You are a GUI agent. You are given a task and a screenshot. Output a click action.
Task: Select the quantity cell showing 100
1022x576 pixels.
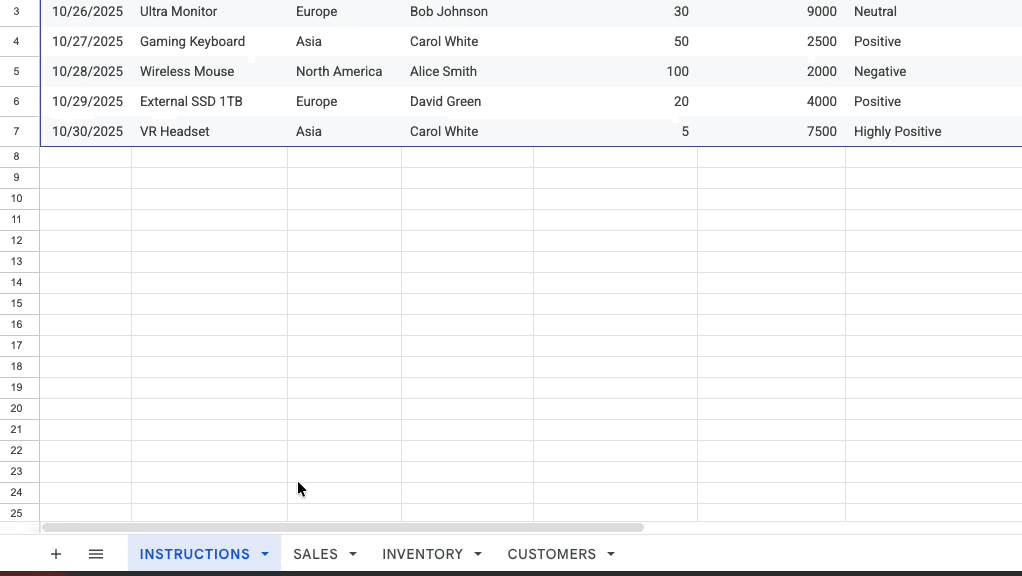pyautogui.click(x=615, y=72)
